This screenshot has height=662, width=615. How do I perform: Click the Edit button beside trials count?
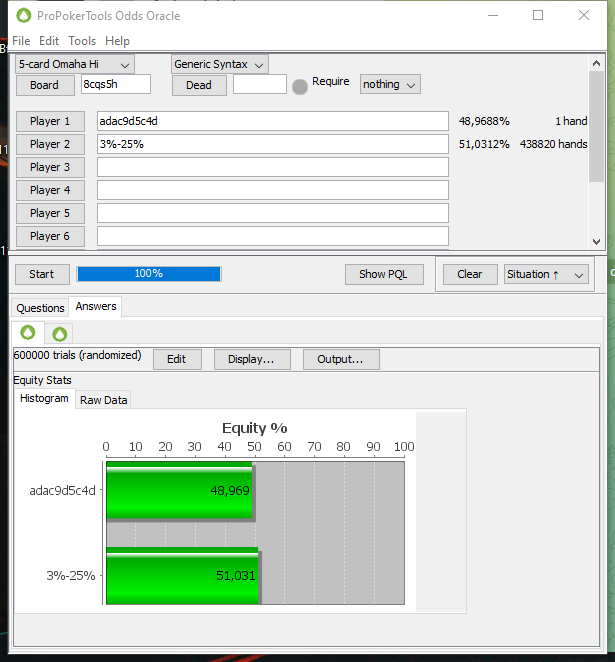pos(177,359)
